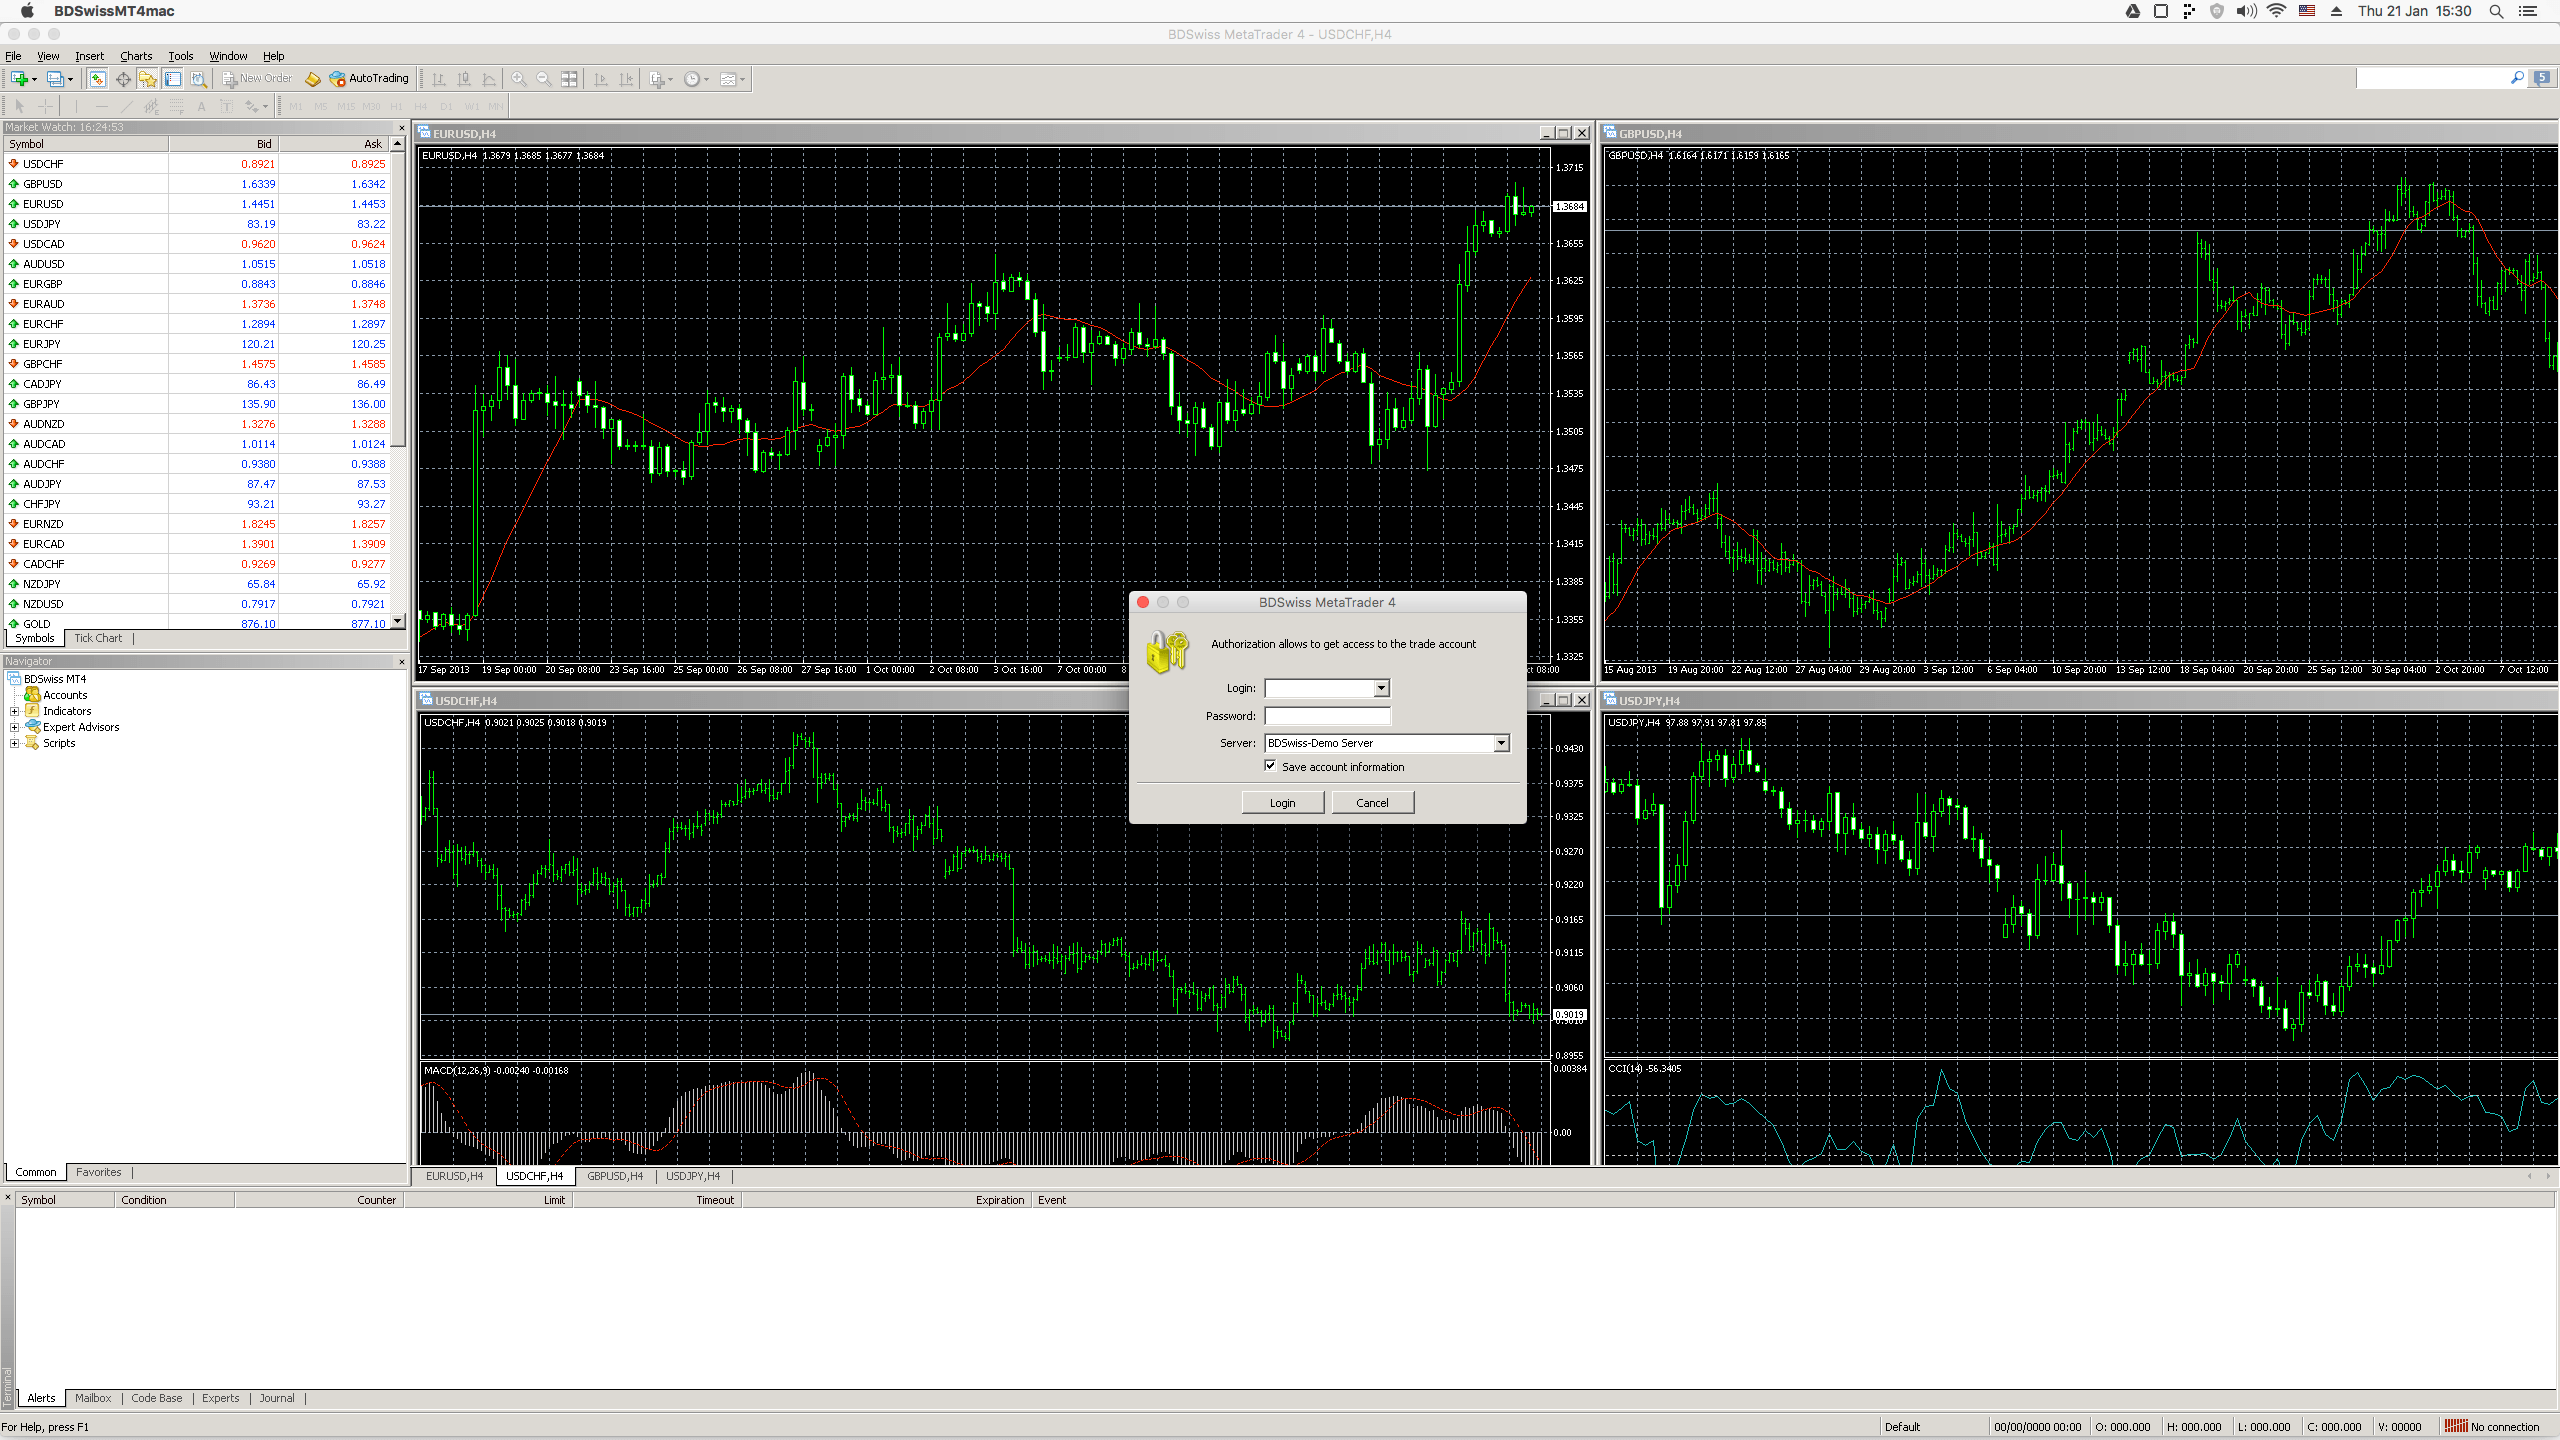The width and height of the screenshot is (2560, 1440).
Task: Click the Cancel button in dialog
Action: pyautogui.click(x=1371, y=802)
